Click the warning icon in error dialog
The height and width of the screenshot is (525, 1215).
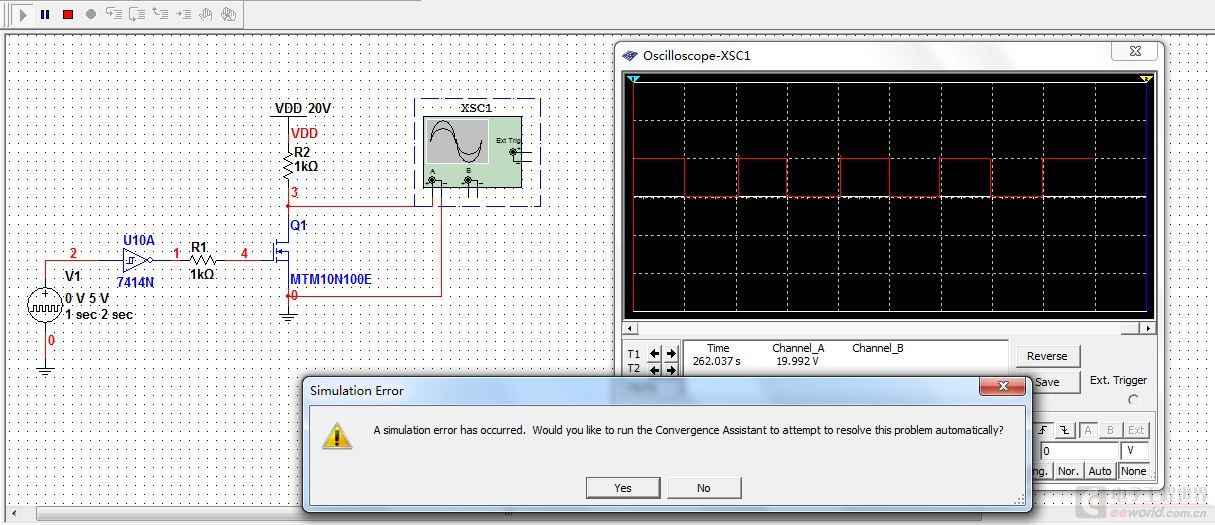tap(337, 435)
